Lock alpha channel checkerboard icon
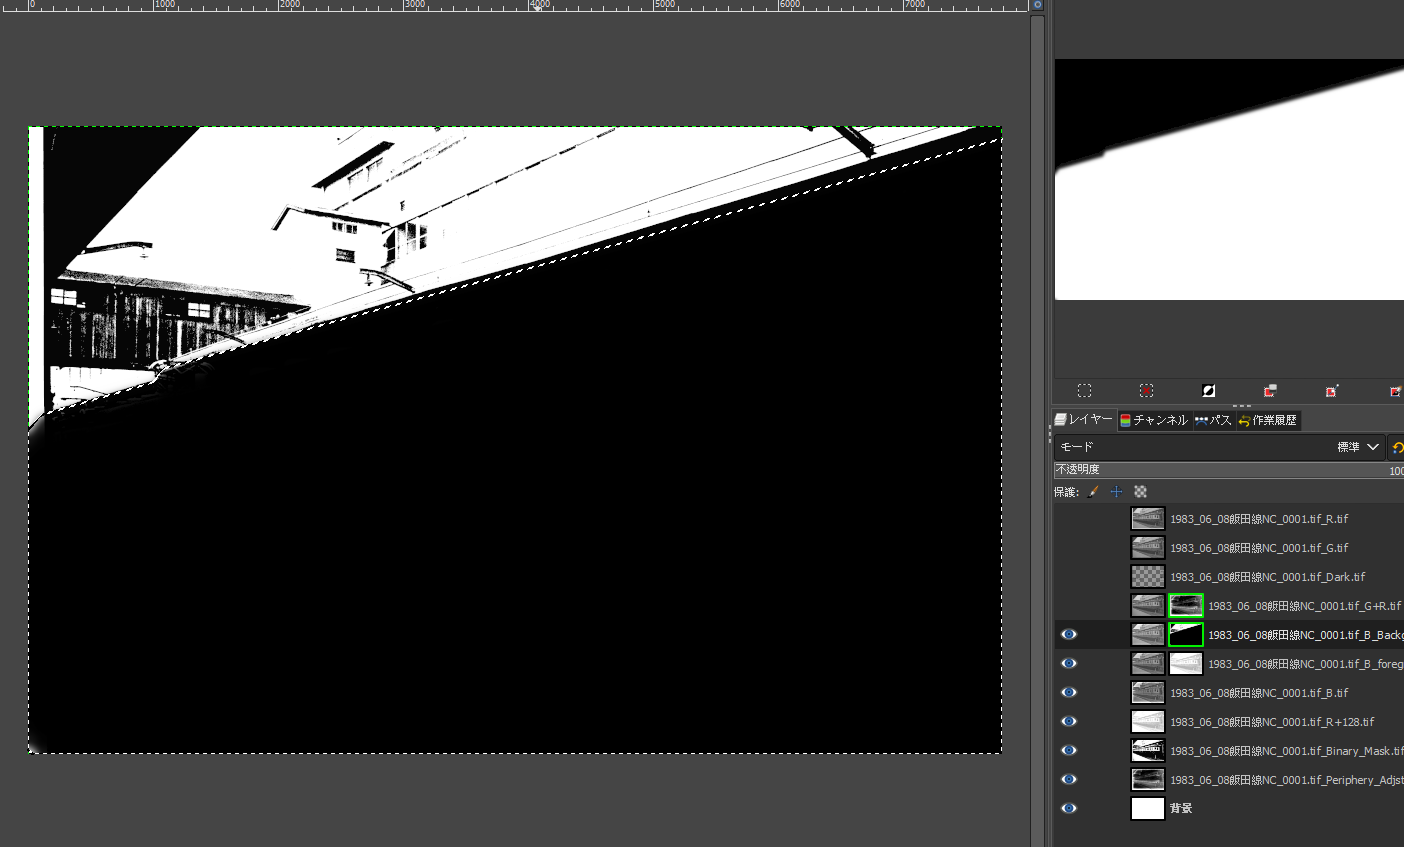This screenshot has width=1404, height=847. point(1140,492)
